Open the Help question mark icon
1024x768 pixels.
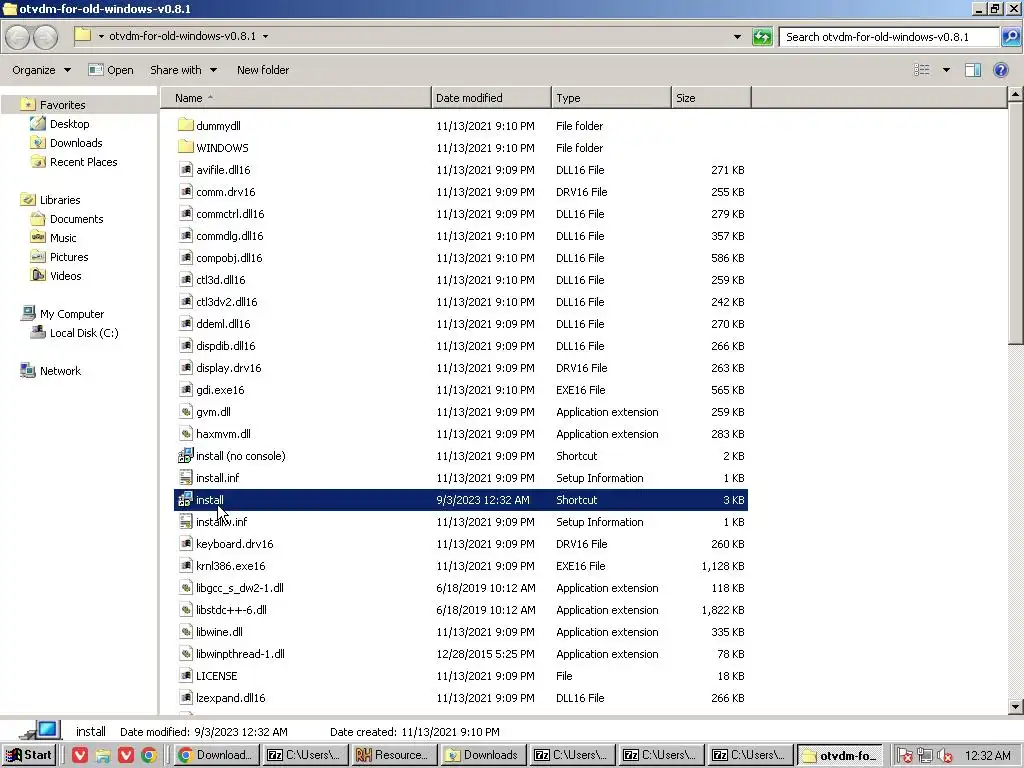(1000, 70)
